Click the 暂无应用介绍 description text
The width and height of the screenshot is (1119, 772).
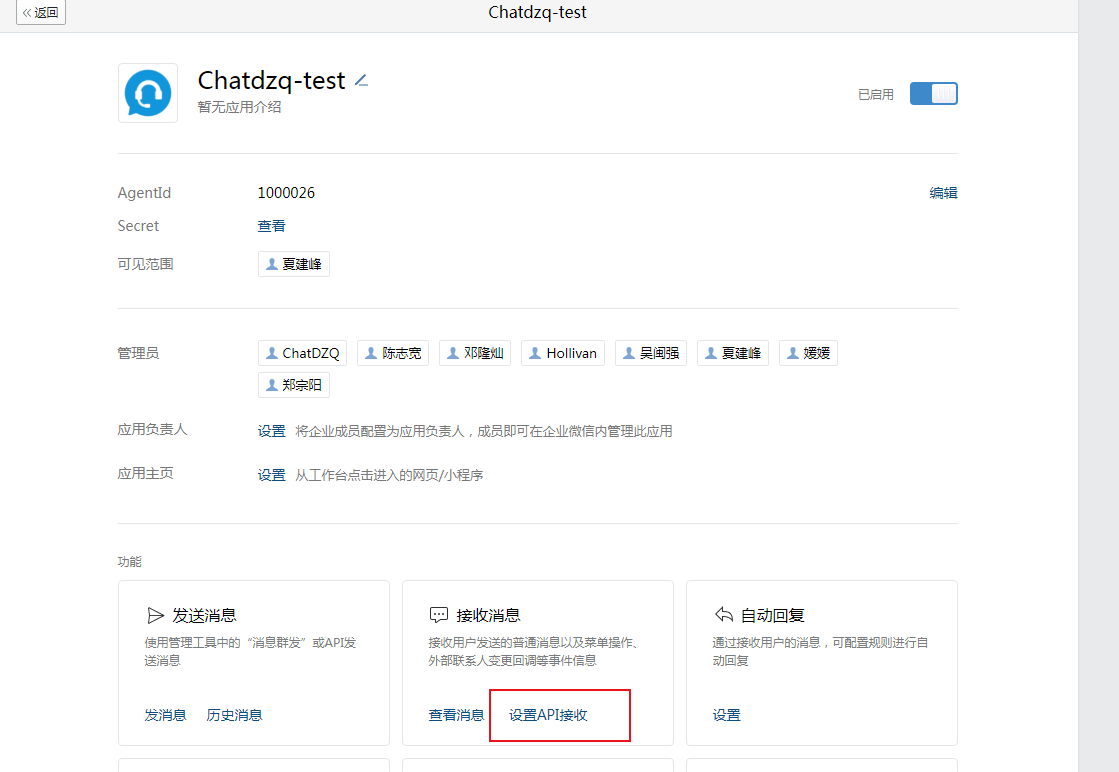[x=239, y=107]
